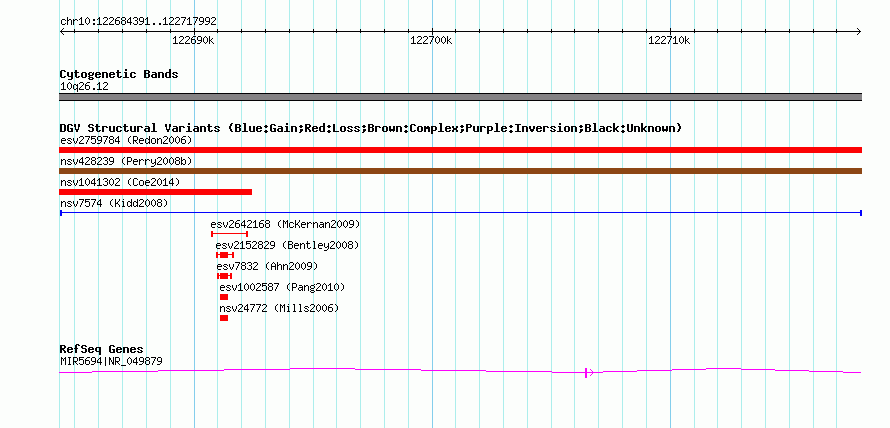Screen dimensions: 890x428
Task: Select the red esv2759784 loss variant bar
Action: pyautogui.click(x=460, y=150)
